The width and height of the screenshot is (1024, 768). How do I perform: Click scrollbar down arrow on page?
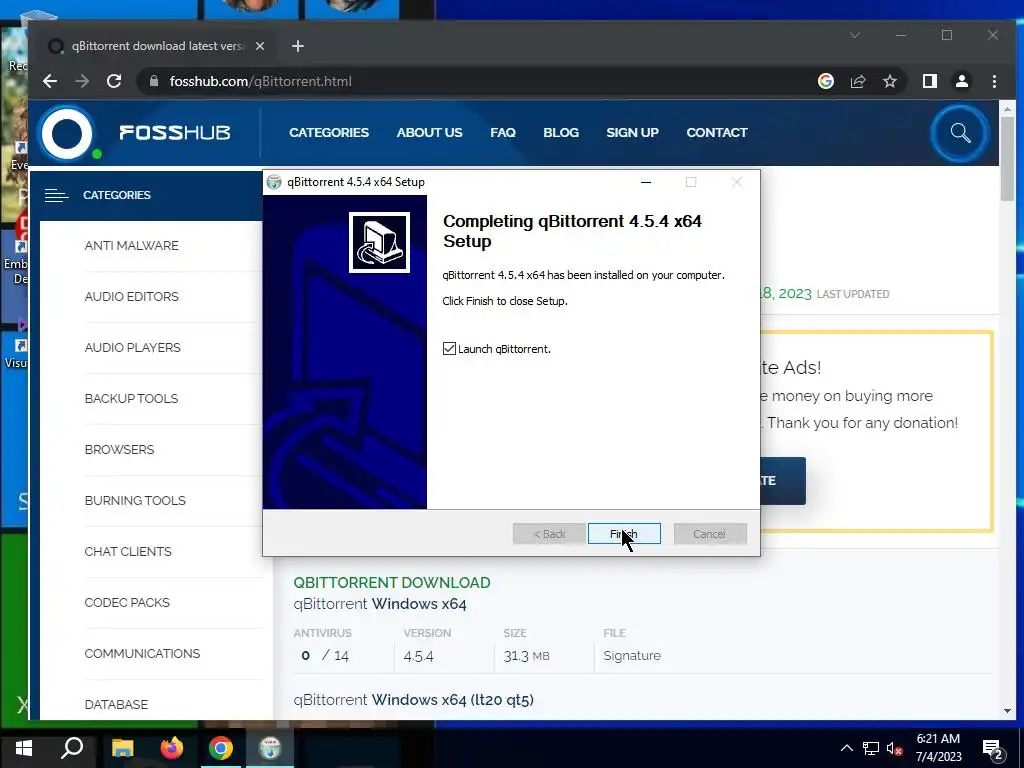[x=1007, y=711]
